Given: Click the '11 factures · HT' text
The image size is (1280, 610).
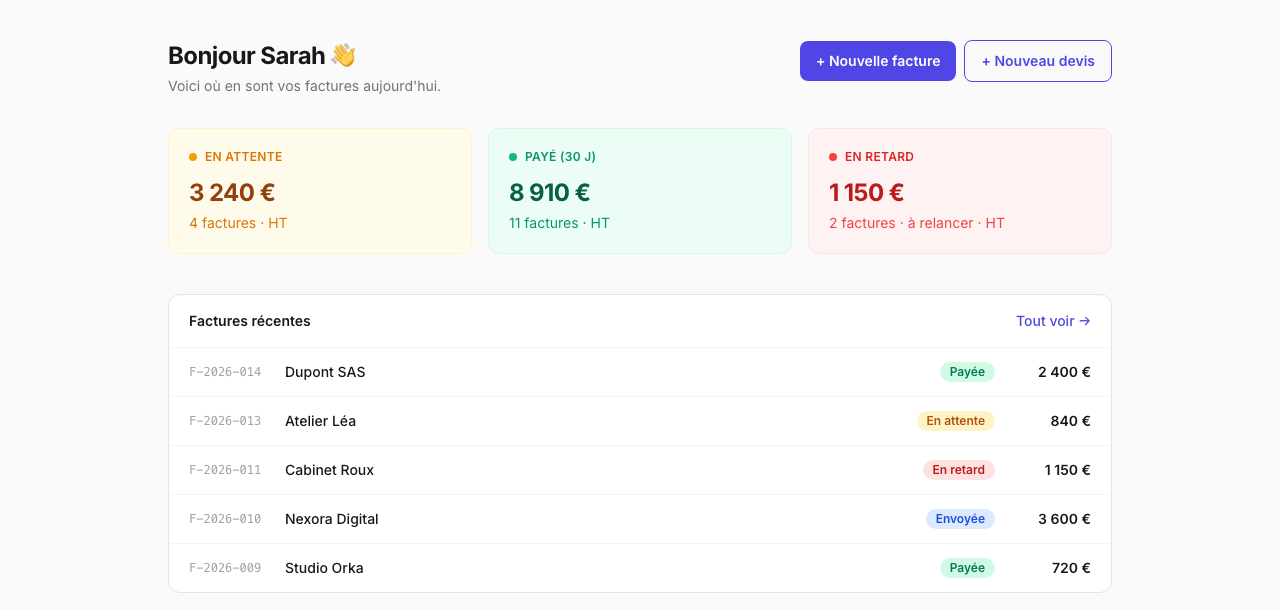Looking at the screenshot, I should 559,223.
